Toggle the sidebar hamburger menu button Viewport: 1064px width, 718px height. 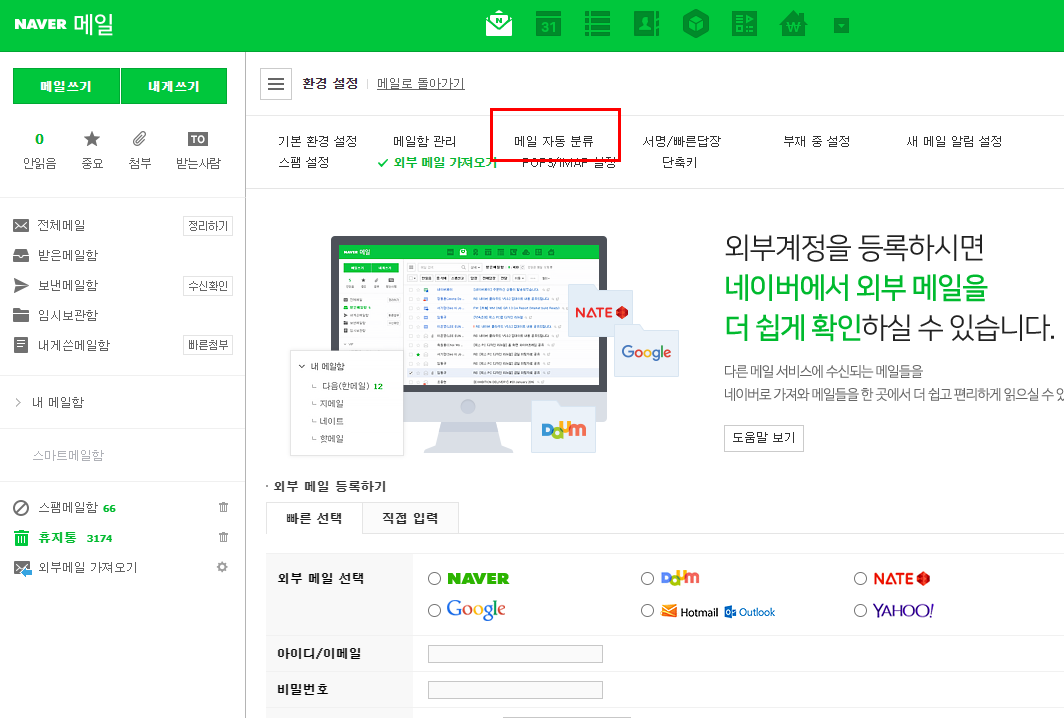coord(276,84)
